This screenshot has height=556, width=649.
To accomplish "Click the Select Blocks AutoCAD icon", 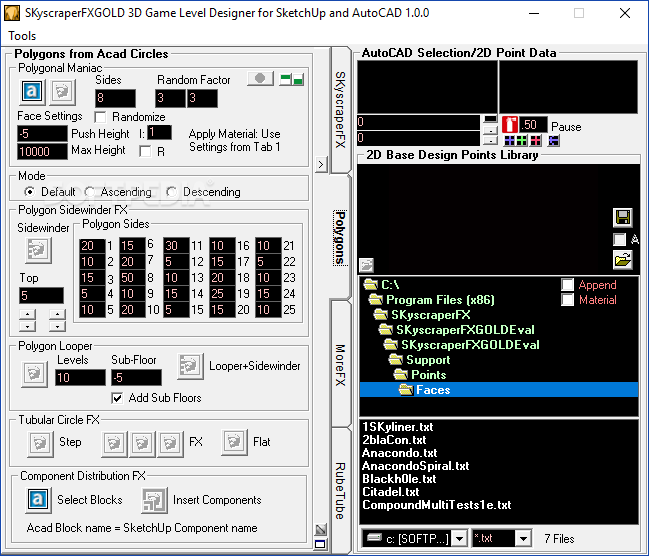I will [x=38, y=500].
